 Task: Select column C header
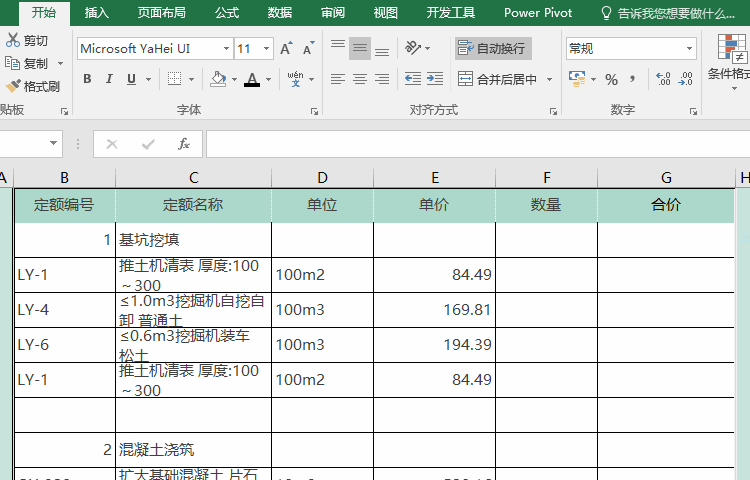pyautogui.click(x=193, y=178)
